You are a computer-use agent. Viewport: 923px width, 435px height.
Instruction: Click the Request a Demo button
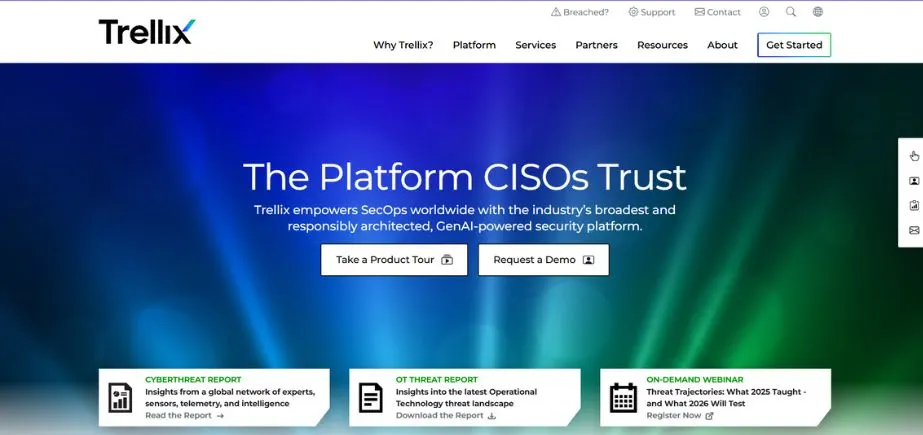[x=543, y=260]
